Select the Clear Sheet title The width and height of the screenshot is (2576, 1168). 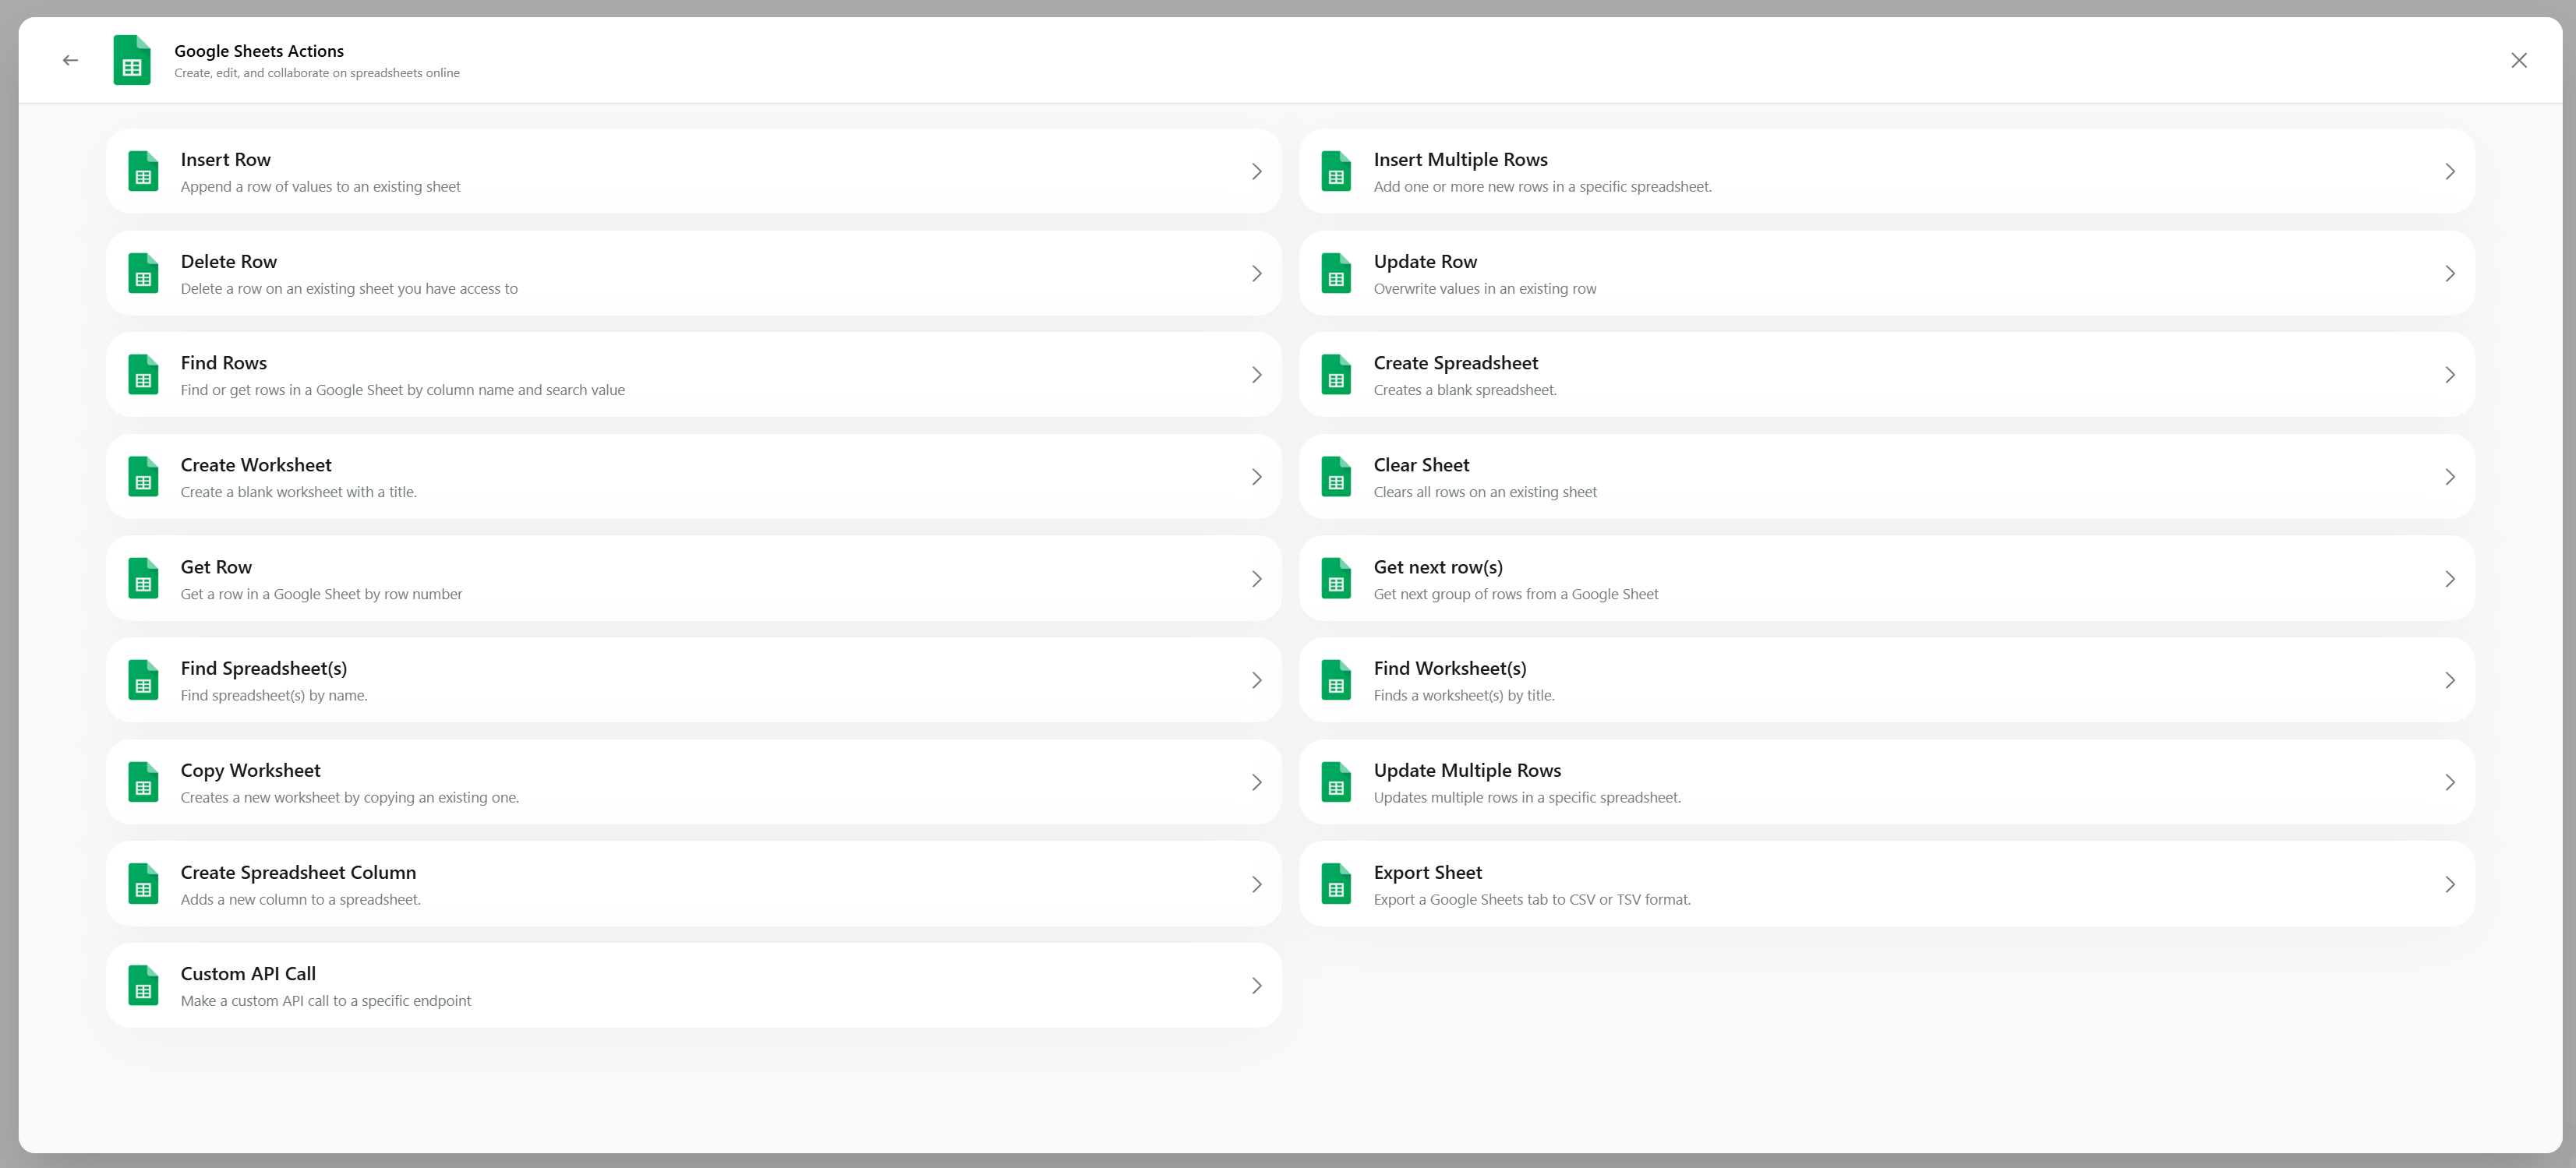click(1421, 465)
